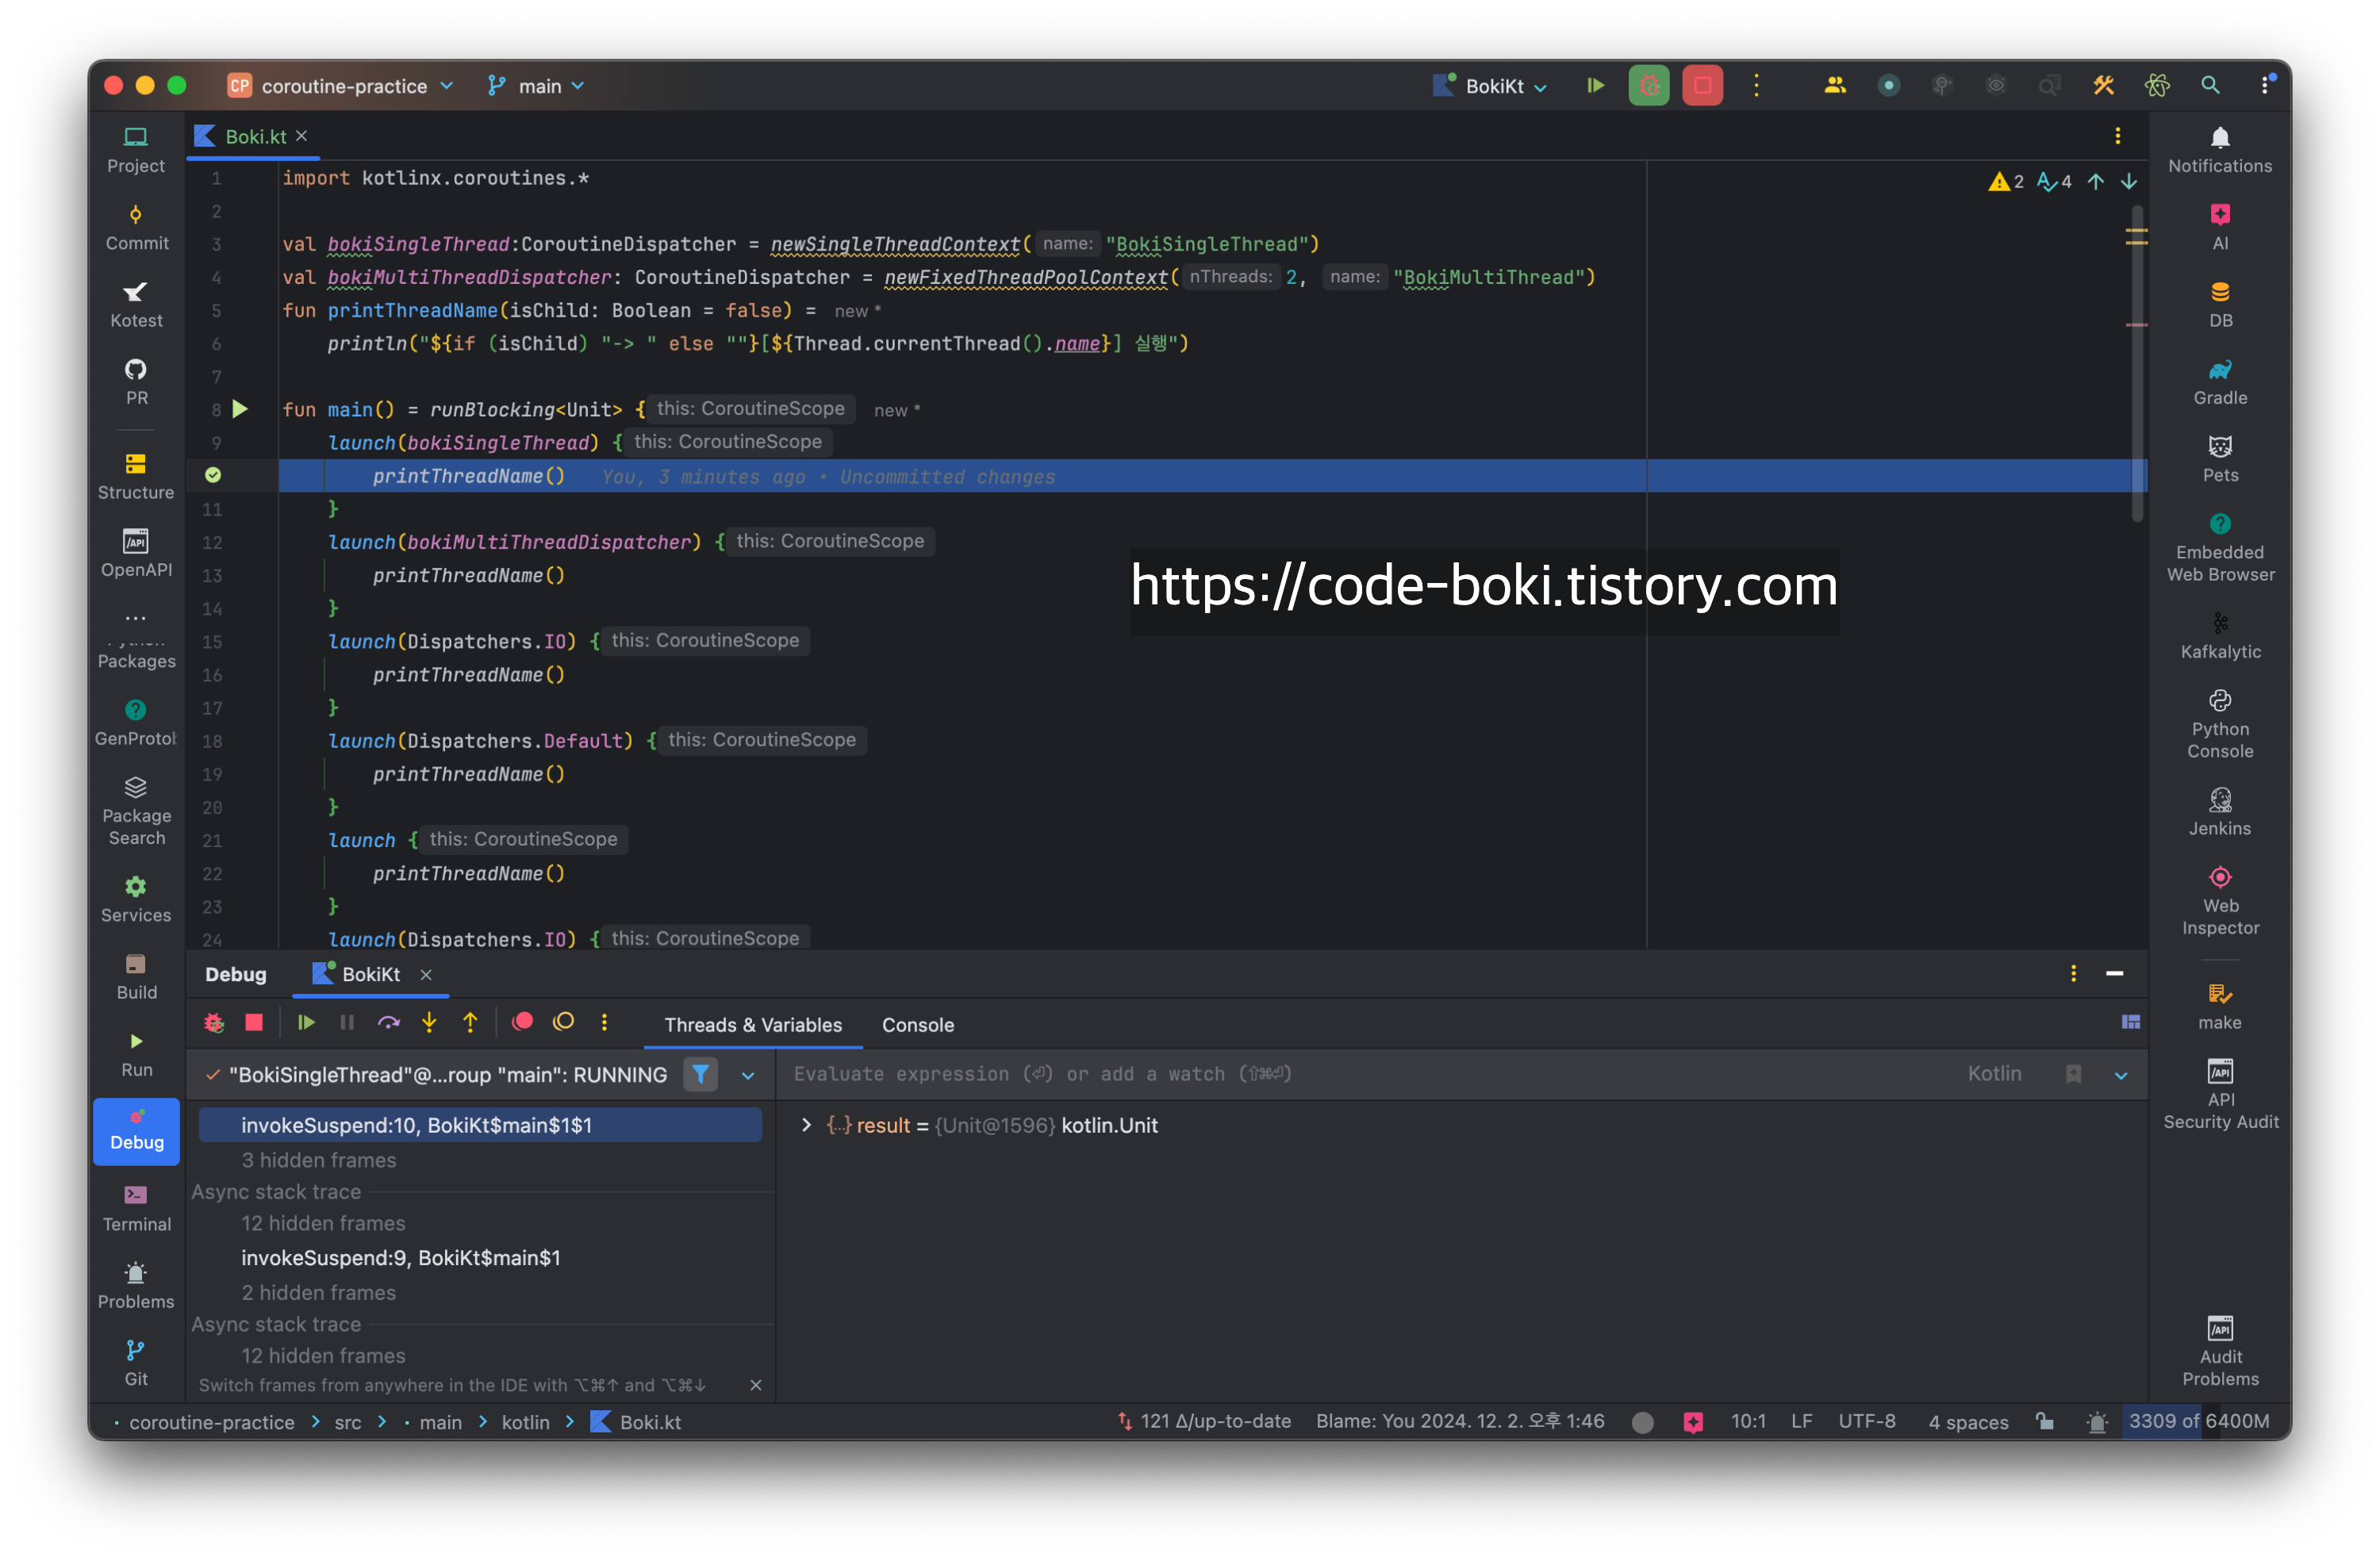
Task: Toggle Mute Breakpoints in debug toolbar
Action: tap(564, 1022)
